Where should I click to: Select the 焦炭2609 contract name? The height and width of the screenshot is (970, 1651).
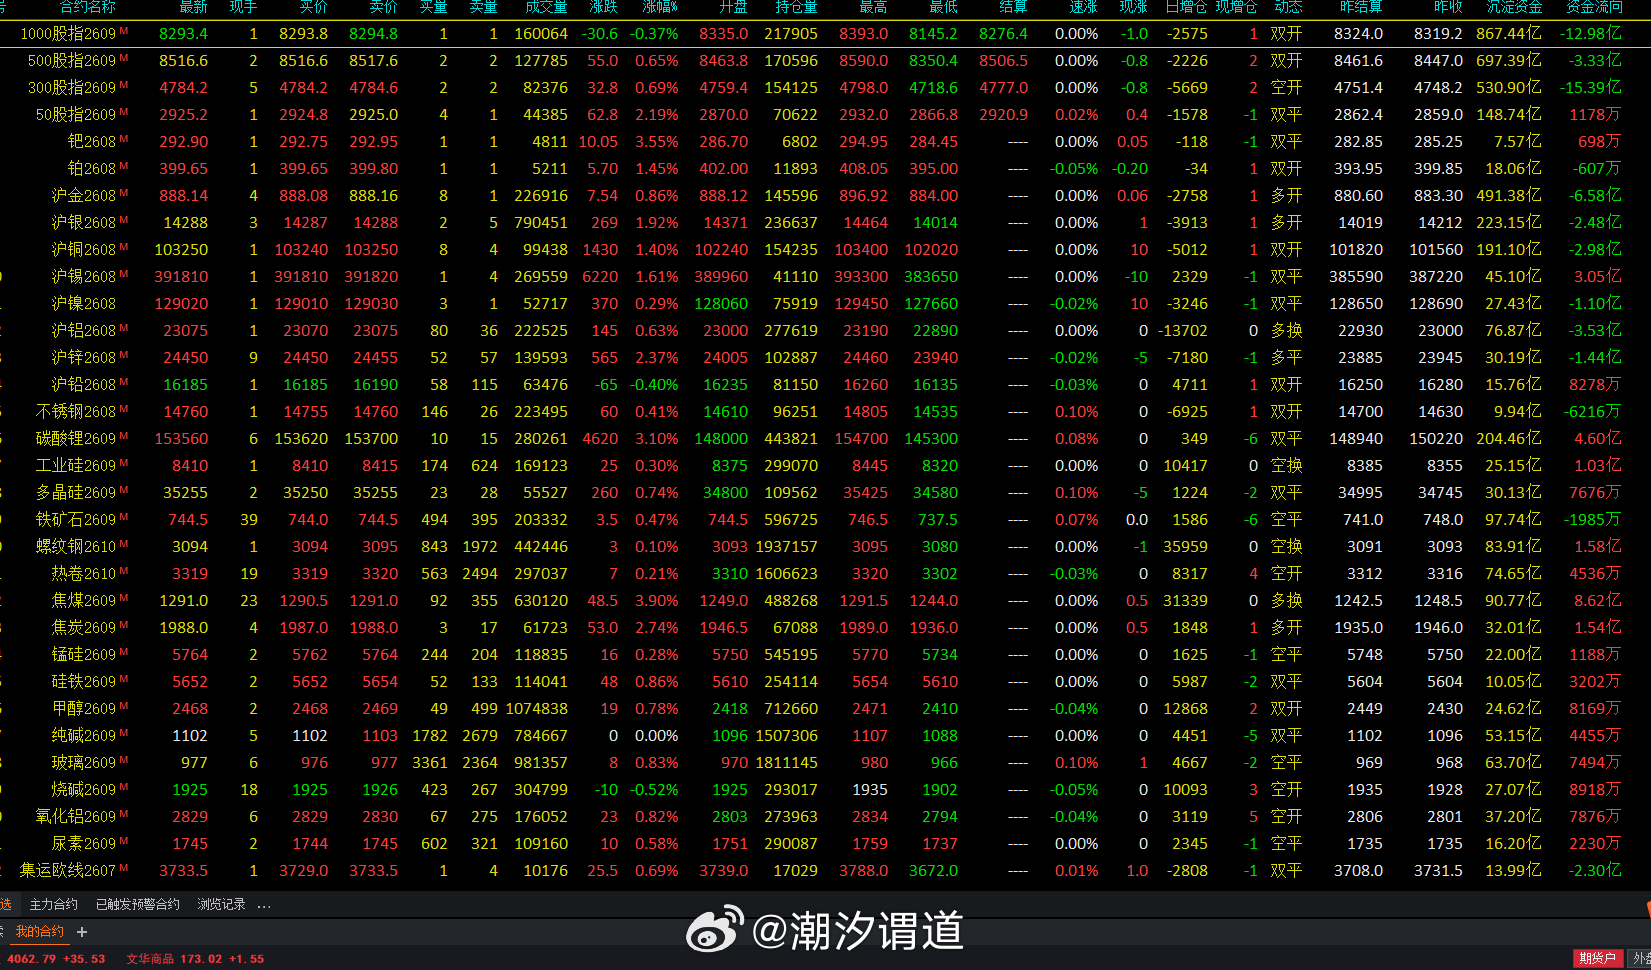click(x=84, y=628)
